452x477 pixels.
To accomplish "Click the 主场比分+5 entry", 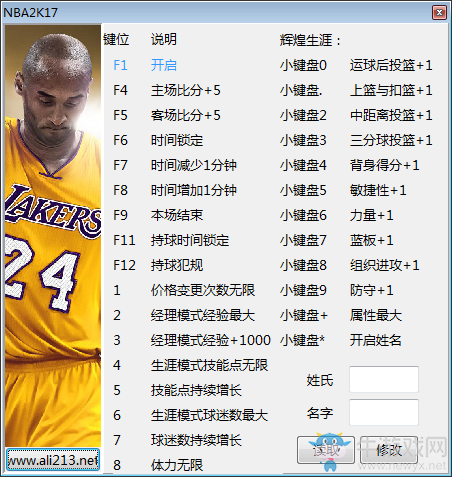I will coord(186,90).
